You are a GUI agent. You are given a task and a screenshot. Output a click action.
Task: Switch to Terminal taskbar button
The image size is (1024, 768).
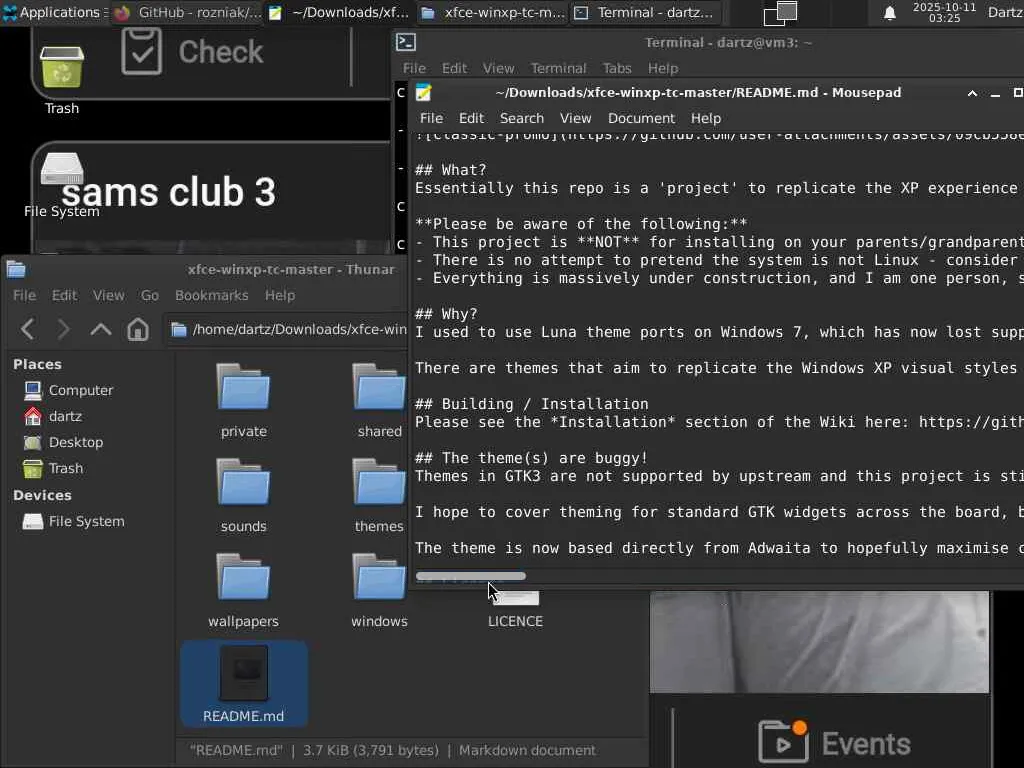[x=645, y=12]
